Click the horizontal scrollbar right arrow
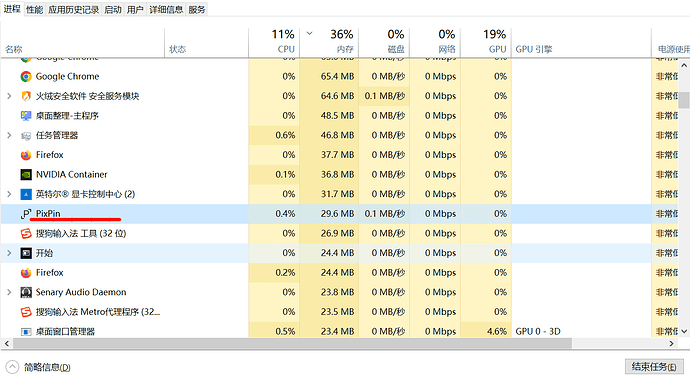The height and width of the screenshot is (384, 690). [671, 344]
